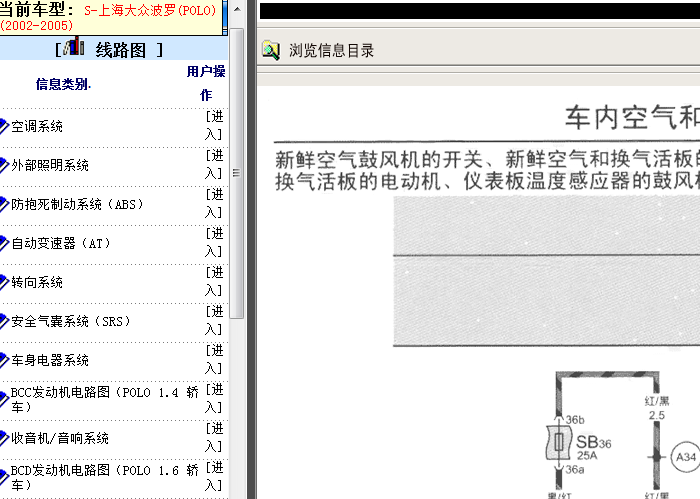
Task: Click the arrow icon before 收音机/音响系统
Action: coord(4,438)
